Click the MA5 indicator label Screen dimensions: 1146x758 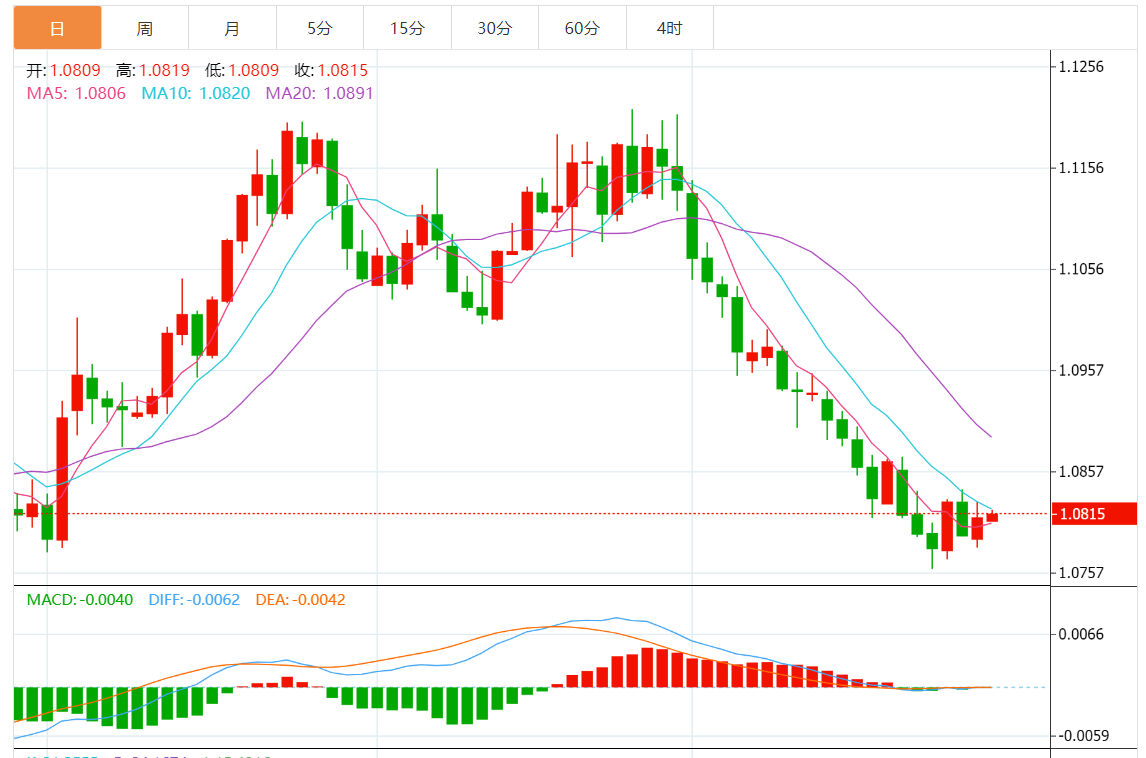[76, 93]
